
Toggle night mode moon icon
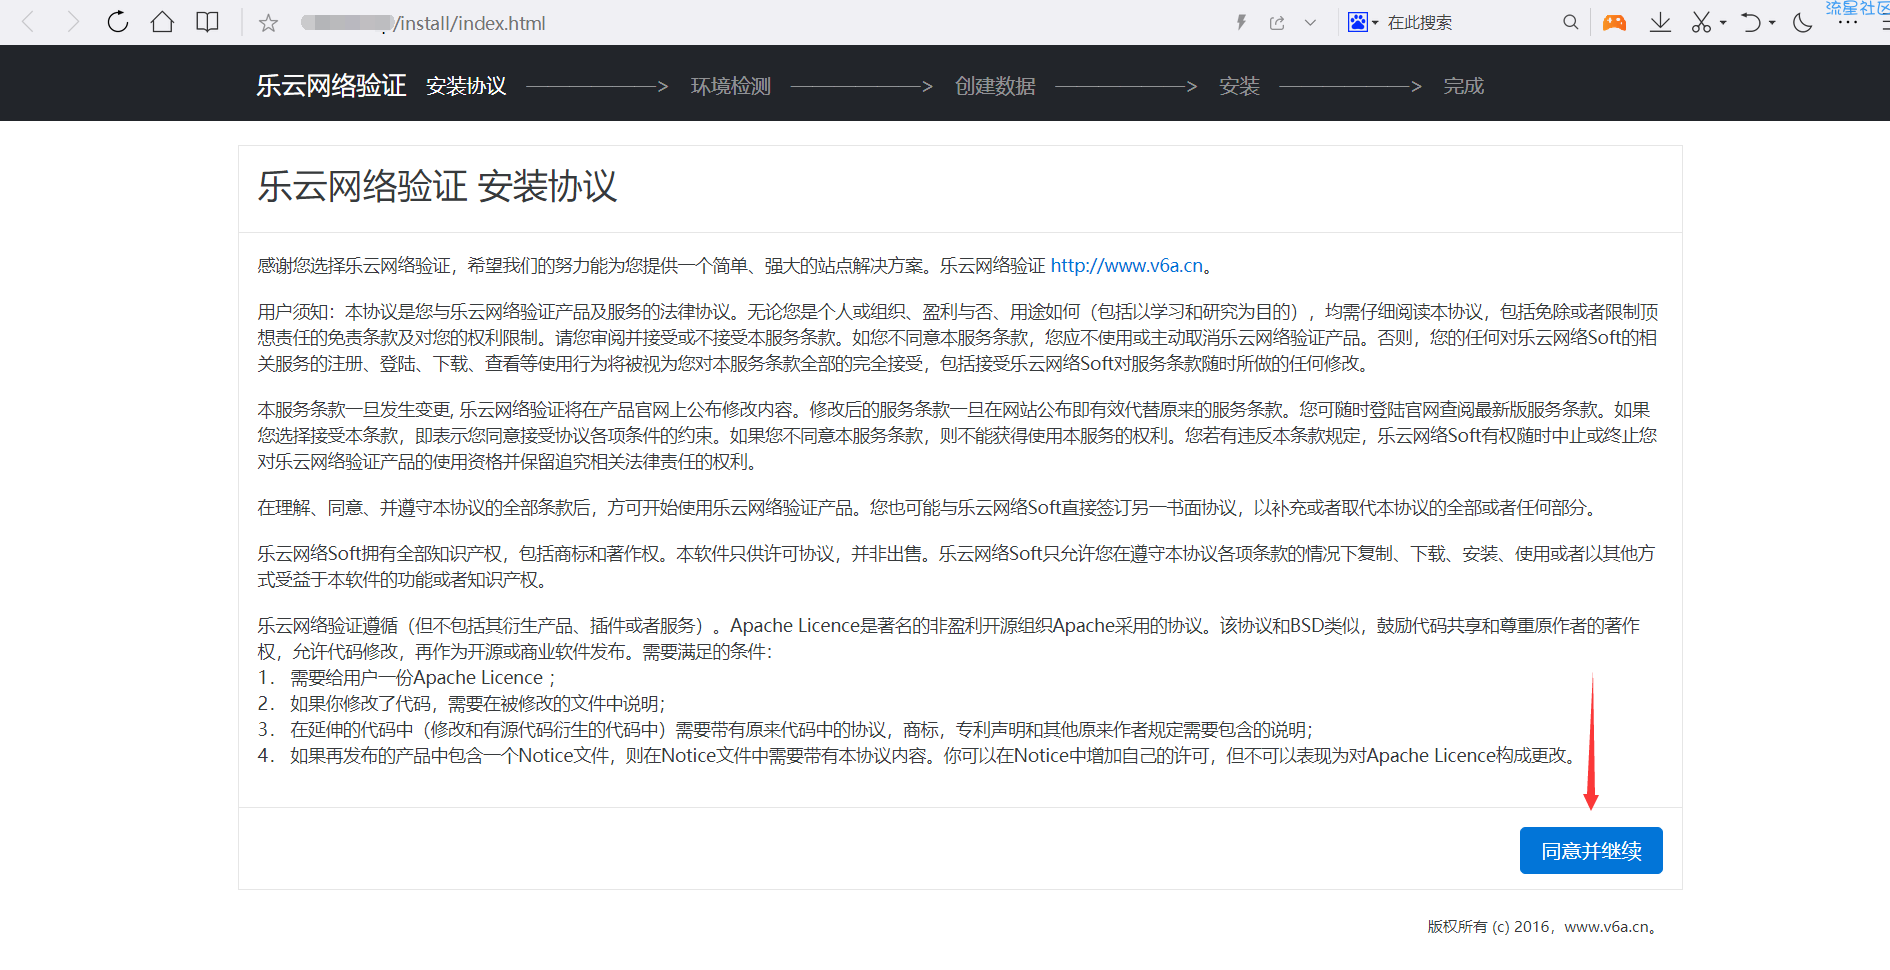coord(1803,22)
